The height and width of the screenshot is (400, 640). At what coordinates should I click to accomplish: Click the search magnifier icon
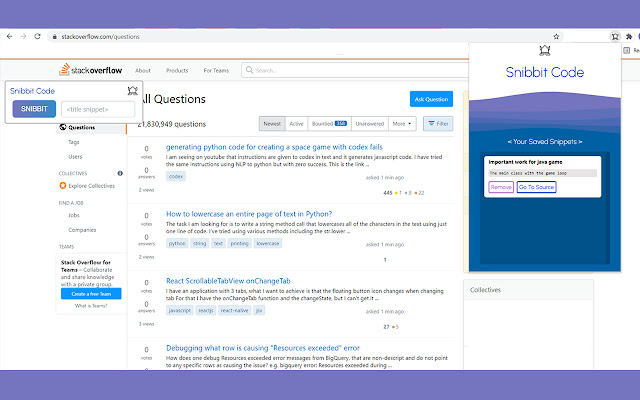pos(249,70)
